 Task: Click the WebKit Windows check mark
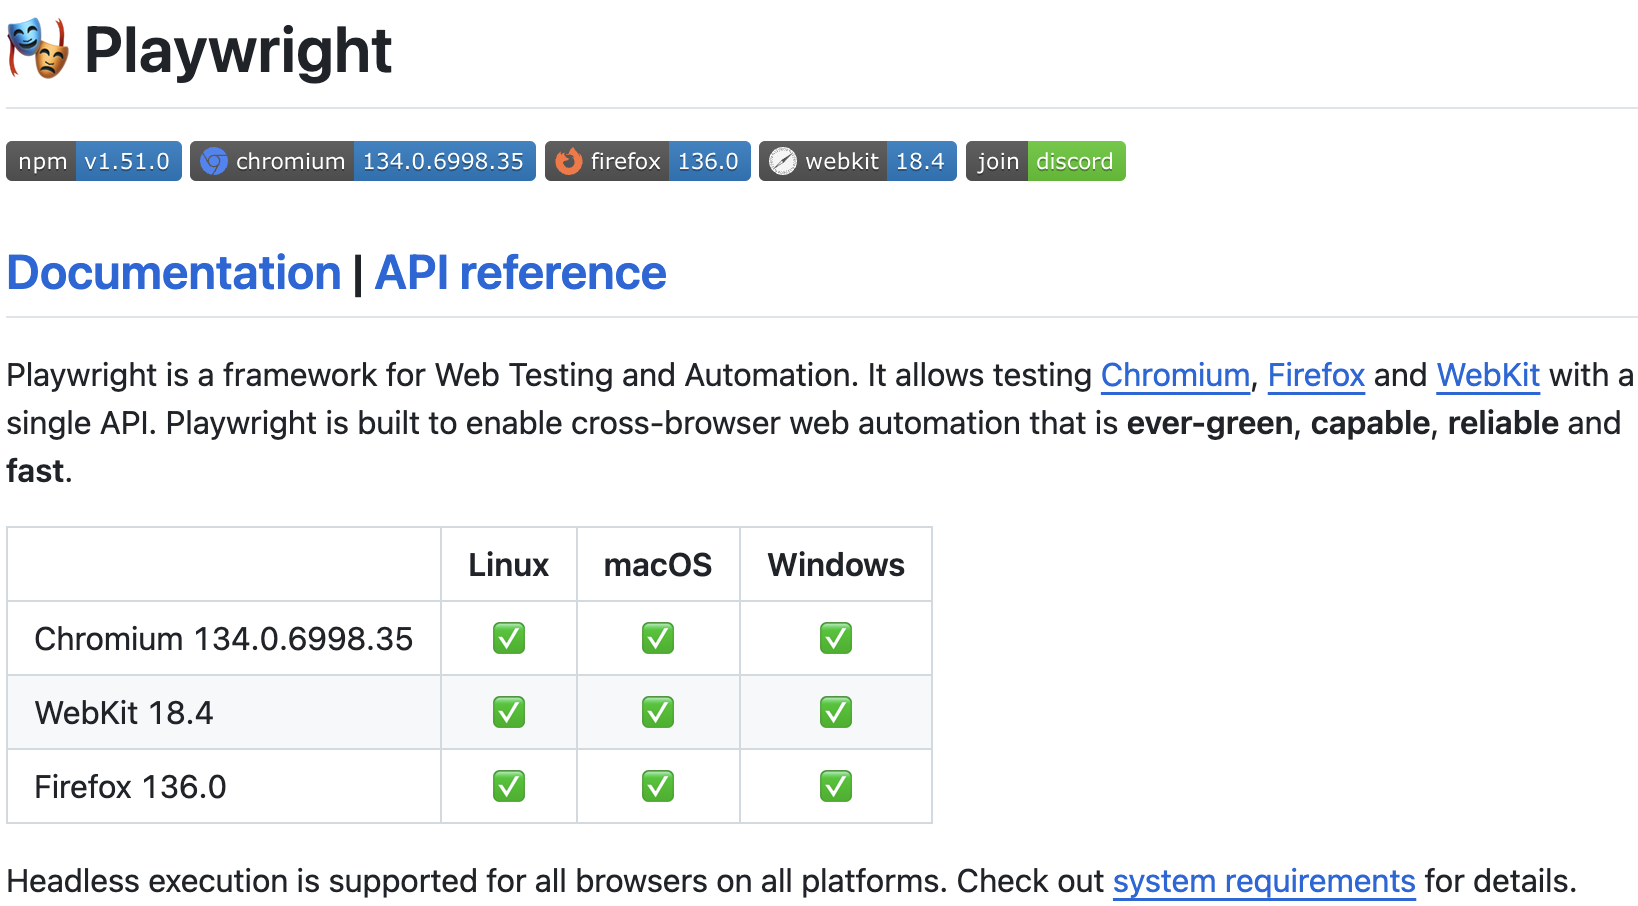click(836, 712)
